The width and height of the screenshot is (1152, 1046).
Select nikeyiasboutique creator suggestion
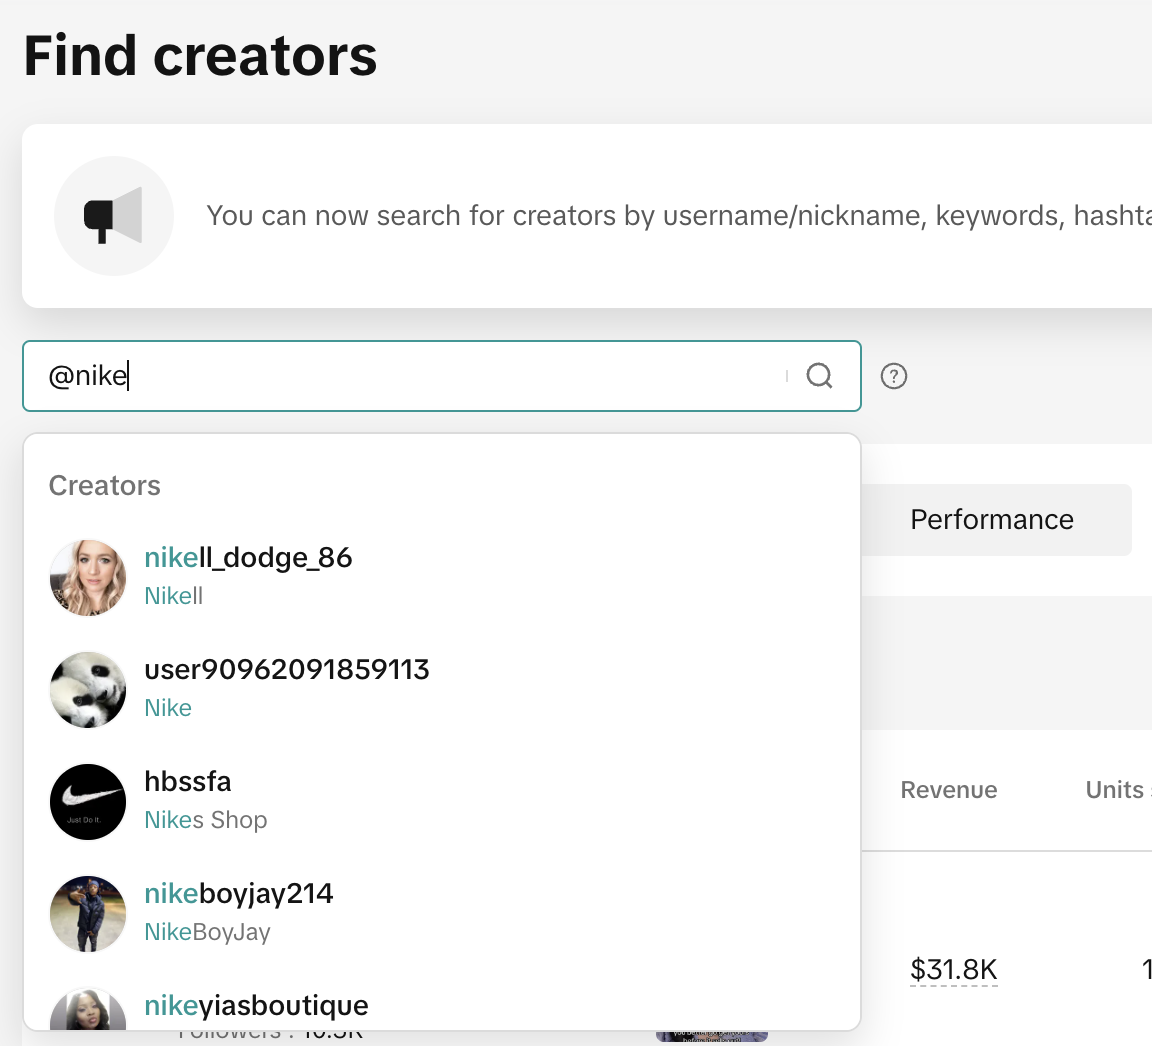coord(256,1006)
